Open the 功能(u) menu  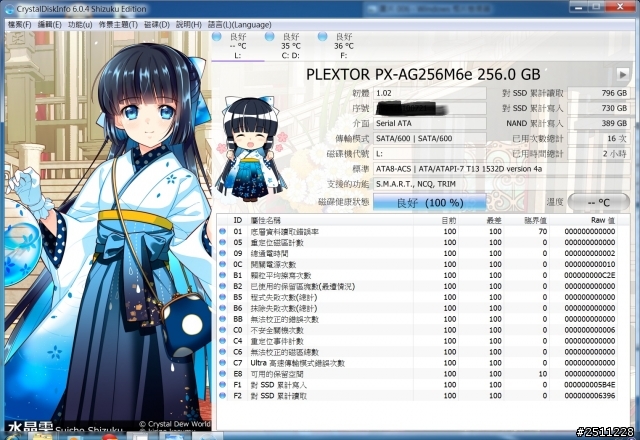coord(80,24)
